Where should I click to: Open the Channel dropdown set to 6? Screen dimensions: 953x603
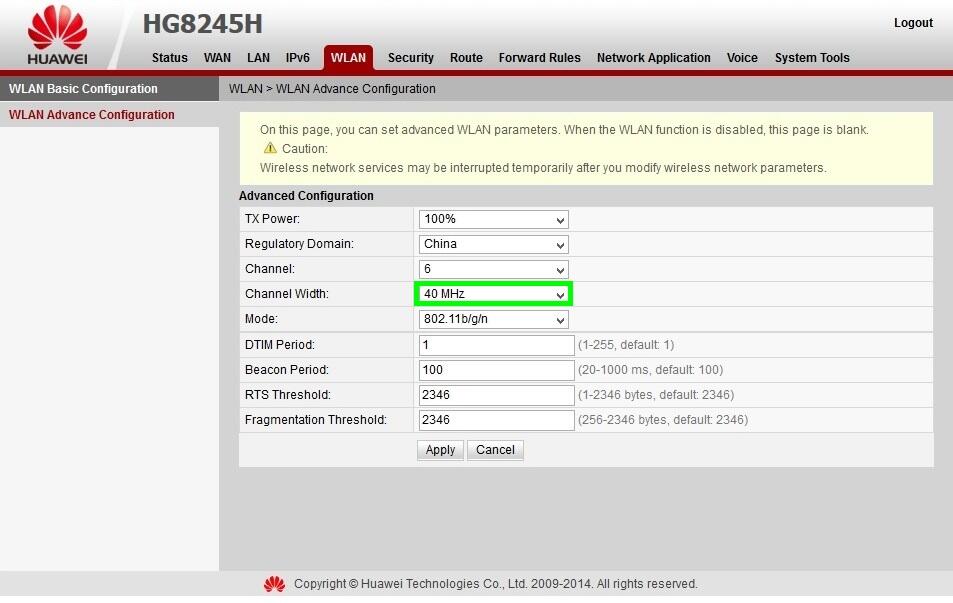pyautogui.click(x=493, y=269)
